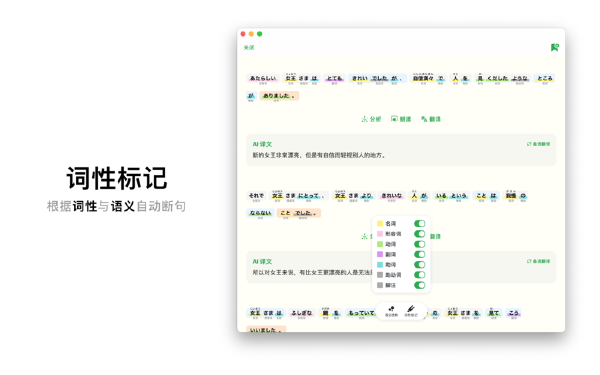This screenshot has height=375, width=600.
Task: Click the purple 副词 color swatch
Action: coord(380,254)
